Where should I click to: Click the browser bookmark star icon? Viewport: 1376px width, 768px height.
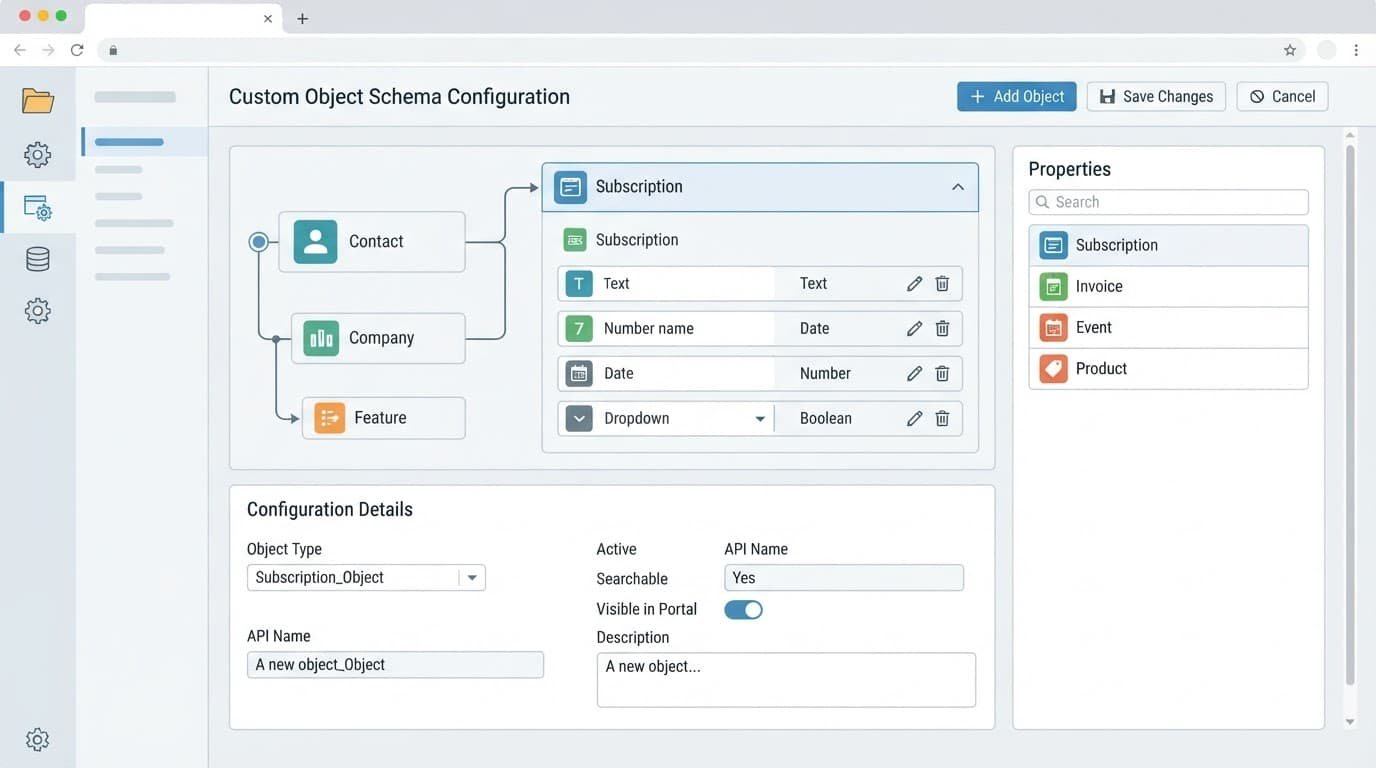pyautogui.click(x=1290, y=50)
